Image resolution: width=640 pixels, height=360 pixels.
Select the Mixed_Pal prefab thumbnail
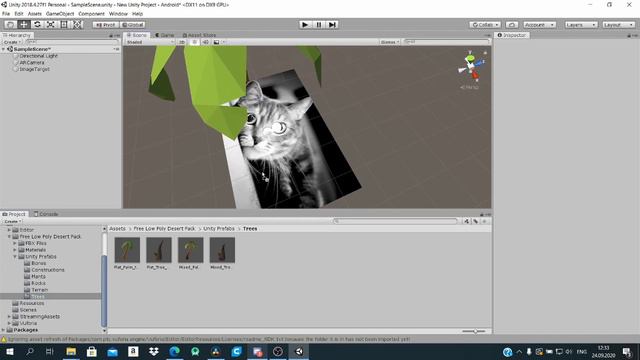(x=191, y=250)
